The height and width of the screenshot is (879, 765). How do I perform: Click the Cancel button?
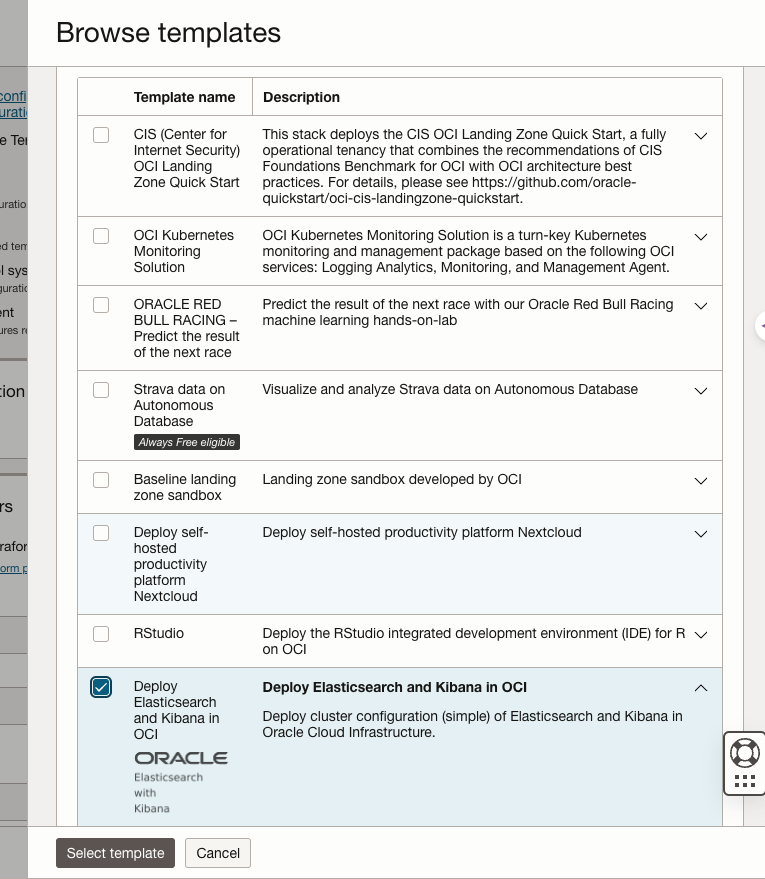[218, 853]
